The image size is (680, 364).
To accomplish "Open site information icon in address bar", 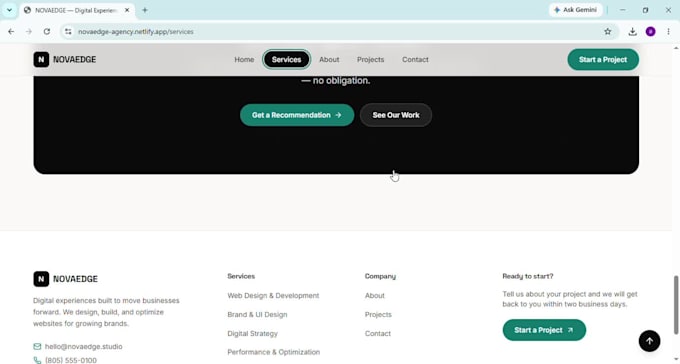I will click(68, 32).
